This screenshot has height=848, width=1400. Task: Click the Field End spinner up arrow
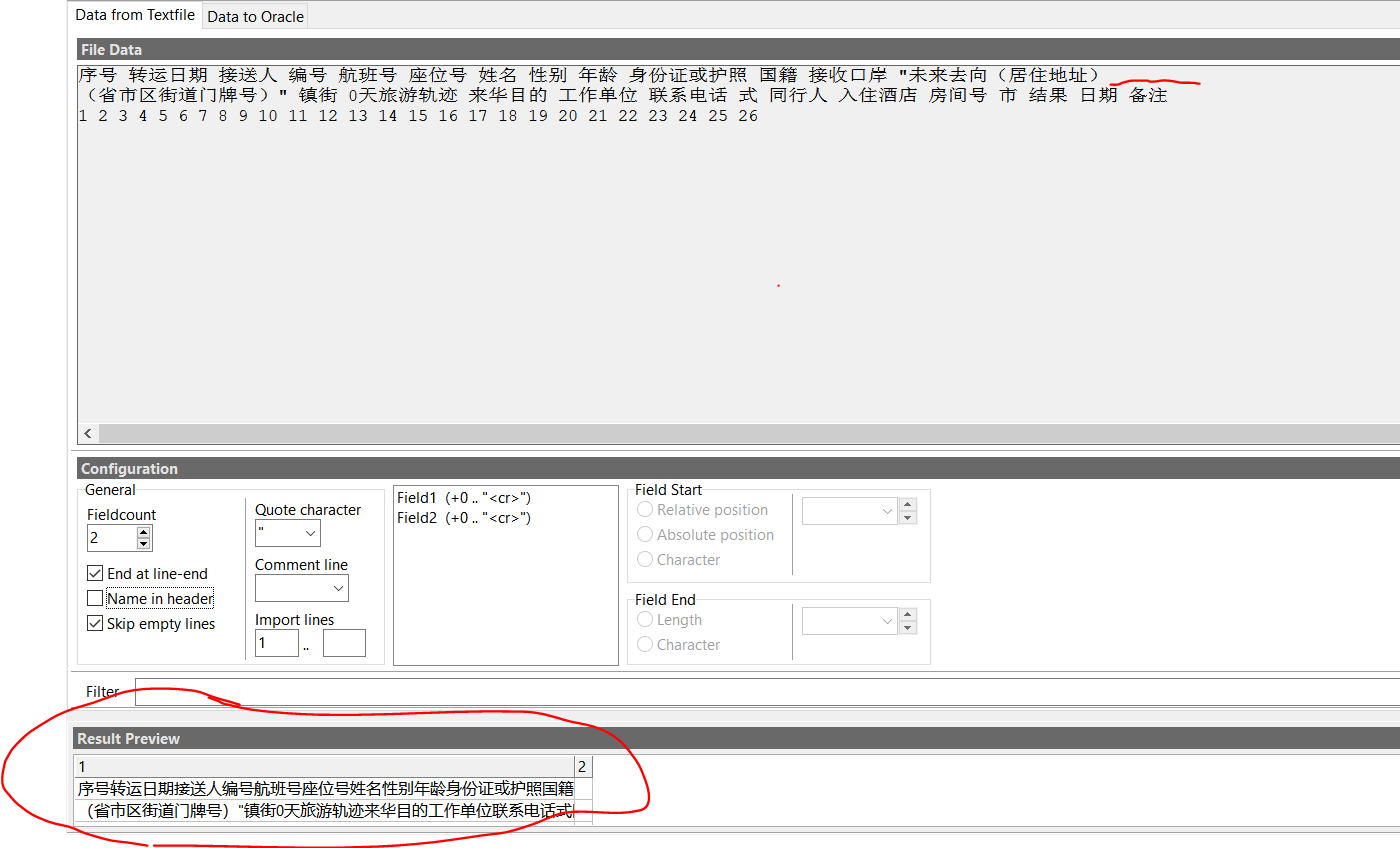(908, 615)
